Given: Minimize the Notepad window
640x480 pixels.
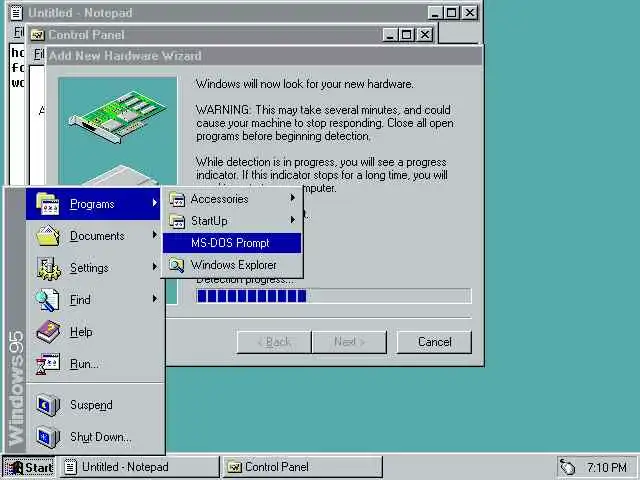Looking at the screenshot, I should [x=435, y=13].
